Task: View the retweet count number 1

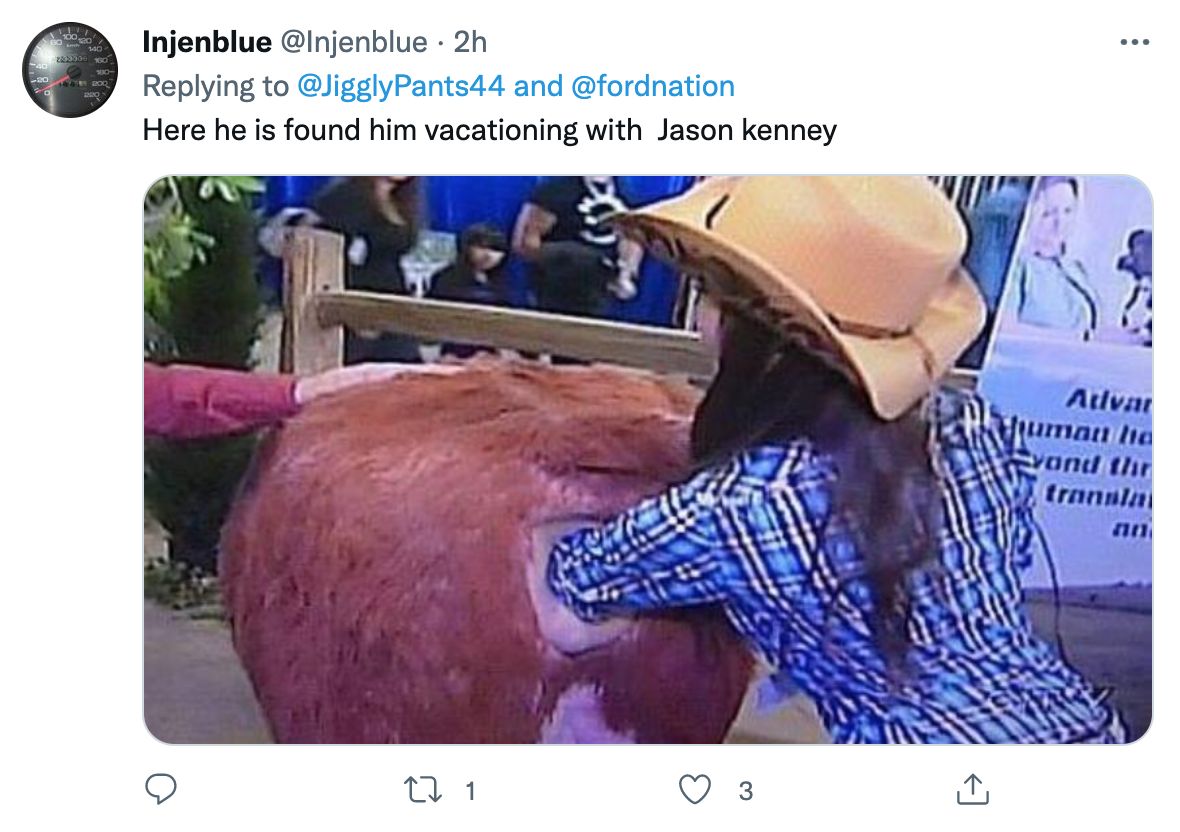Action: (470, 791)
